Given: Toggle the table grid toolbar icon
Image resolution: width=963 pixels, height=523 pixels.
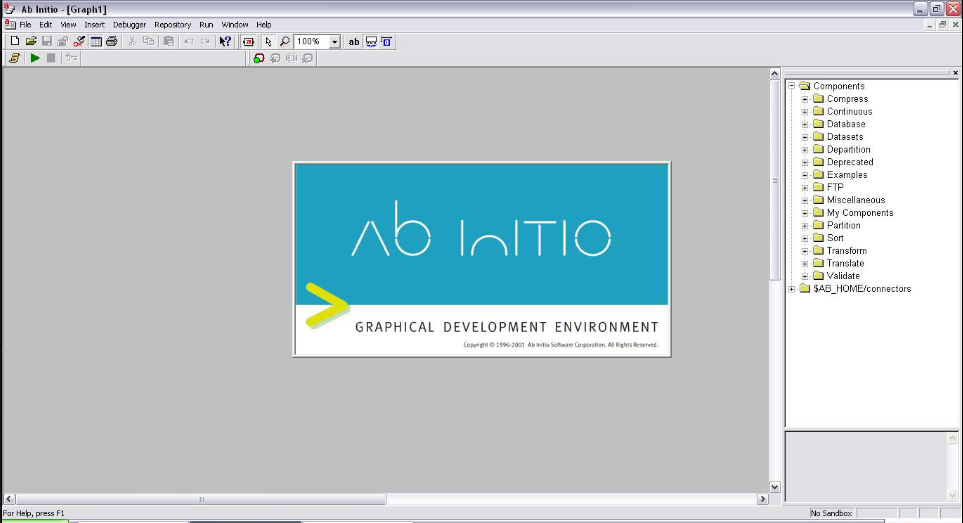Looking at the screenshot, I should point(96,41).
